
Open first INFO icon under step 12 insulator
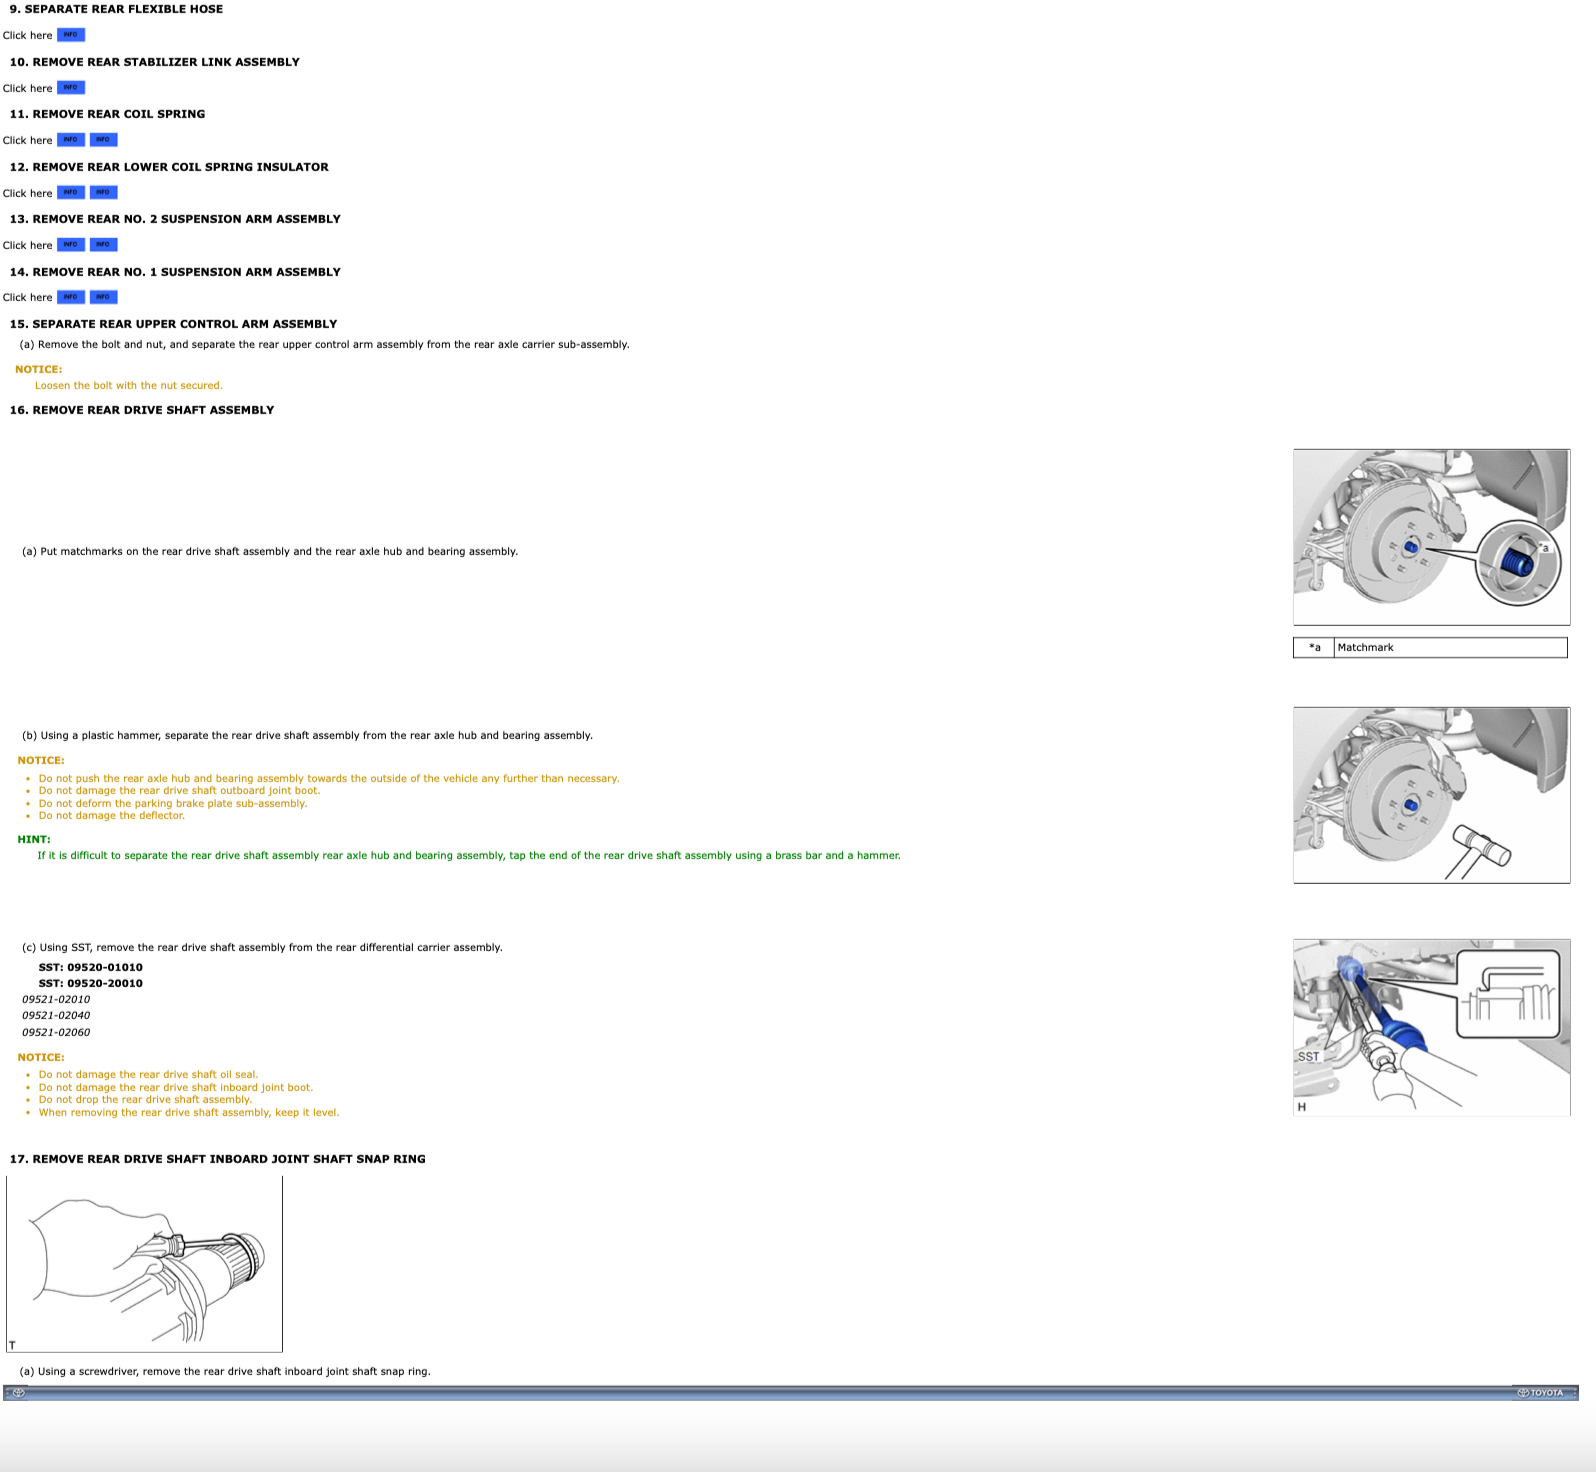[71, 193]
